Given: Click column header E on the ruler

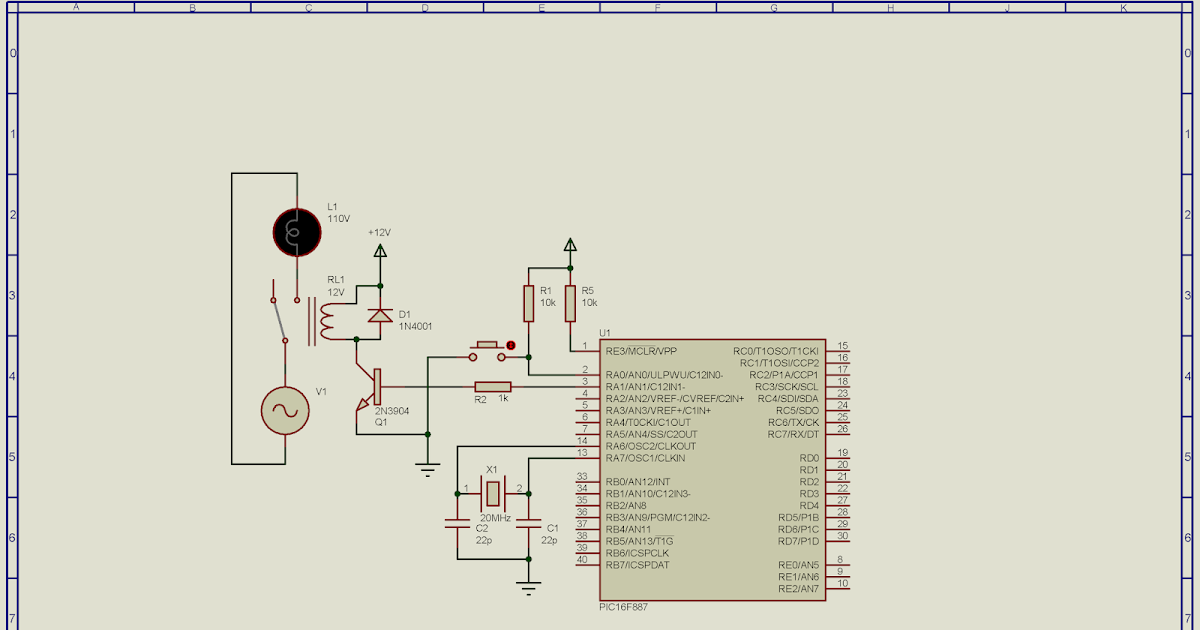Looking at the screenshot, I should click(x=540, y=6).
